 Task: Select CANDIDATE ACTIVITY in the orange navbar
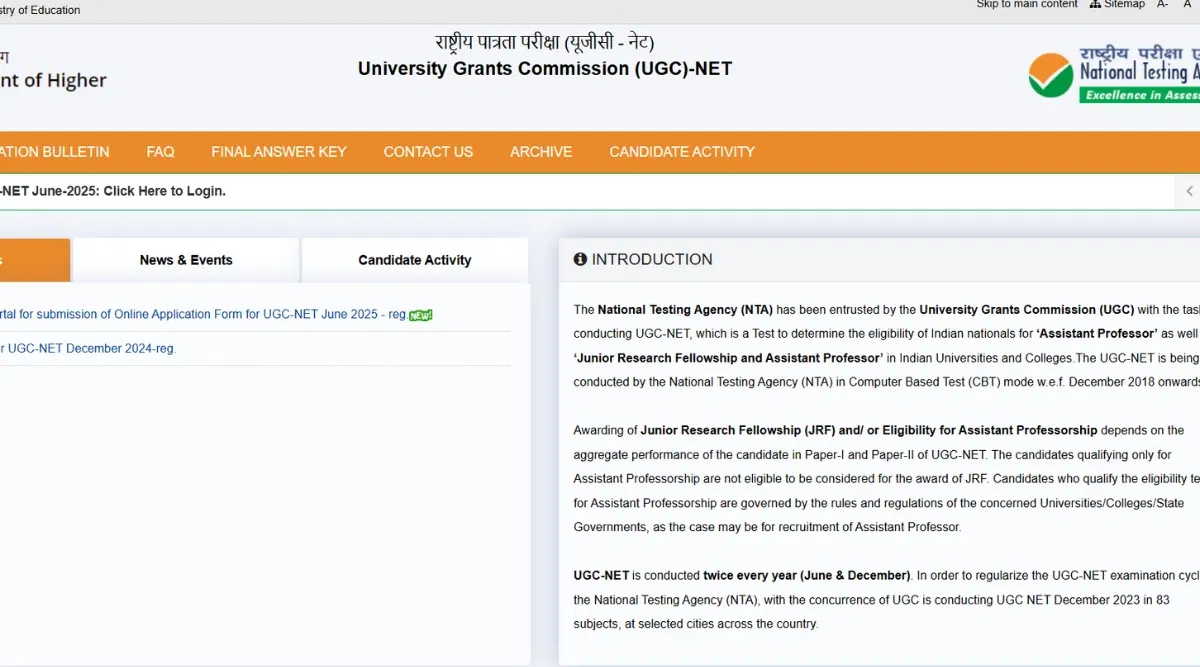(682, 152)
